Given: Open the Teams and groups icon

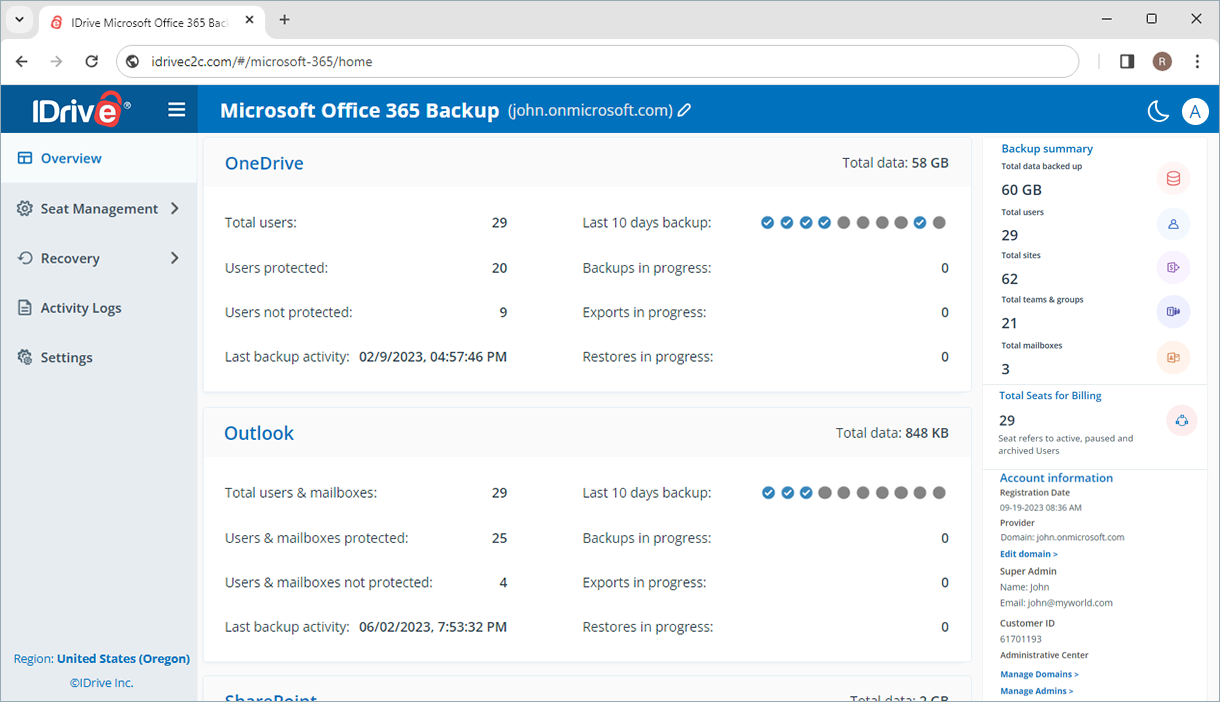Looking at the screenshot, I should (x=1172, y=311).
